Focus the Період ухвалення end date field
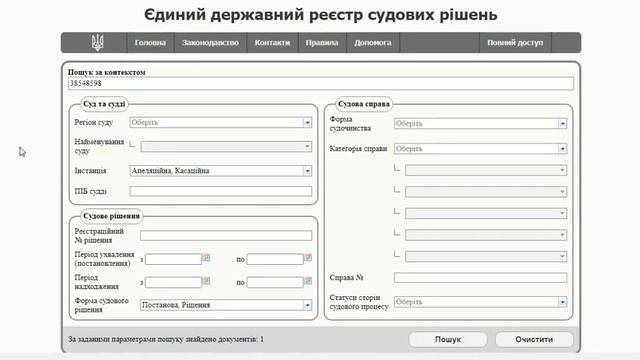The image size is (640, 360). point(275,259)
